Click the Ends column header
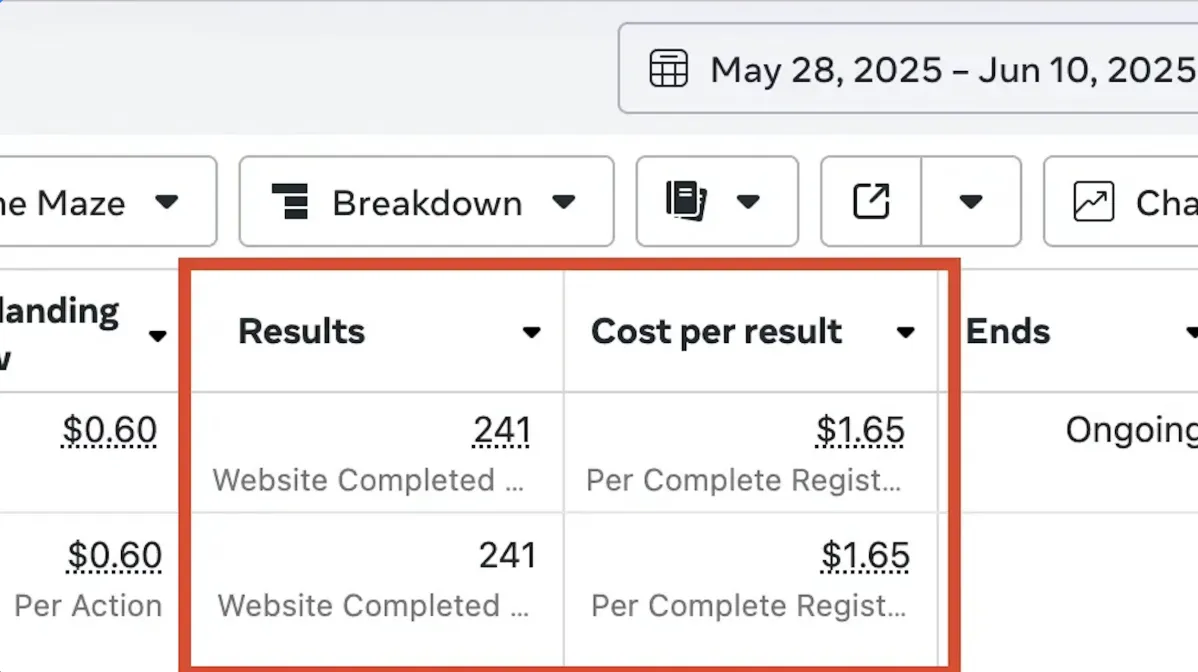The width and height of the screenshot is (1198, 672). point(1008,332)
